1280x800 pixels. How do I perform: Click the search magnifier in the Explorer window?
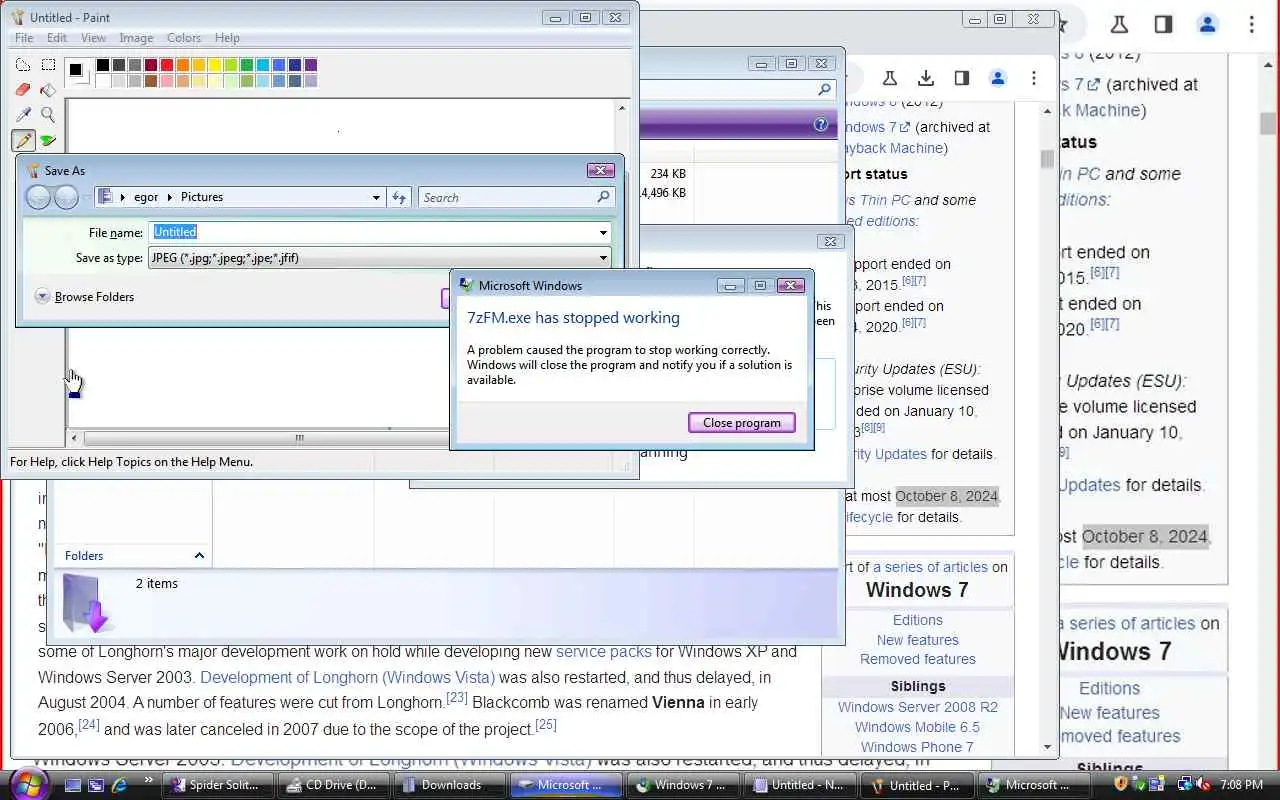point(824,89)
